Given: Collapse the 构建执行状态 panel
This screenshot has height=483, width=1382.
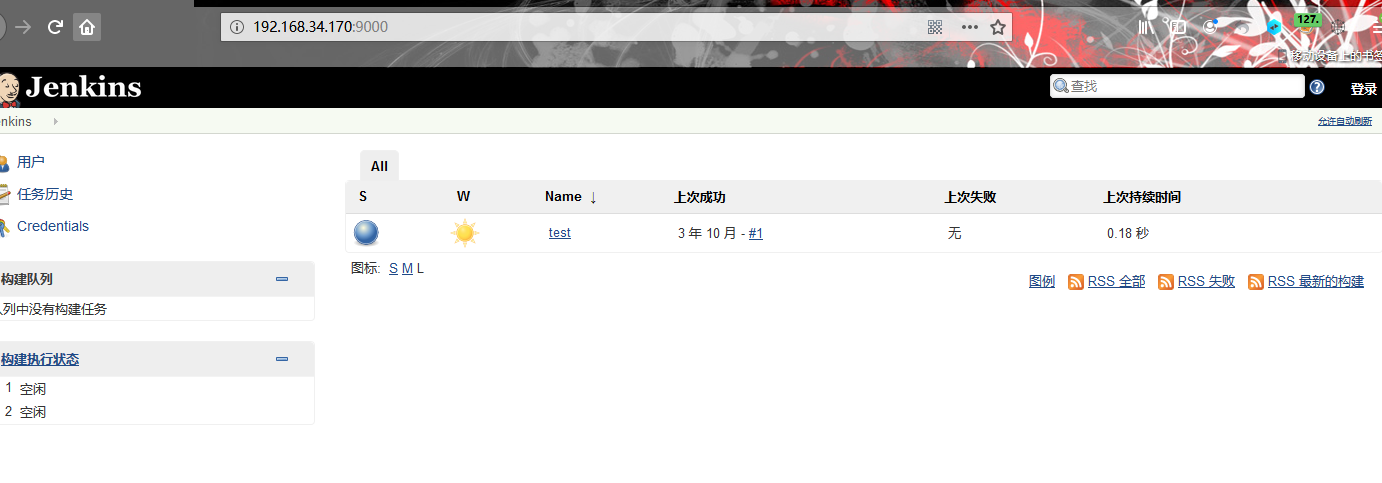Looking at the screenshot, I should (282, 359).
